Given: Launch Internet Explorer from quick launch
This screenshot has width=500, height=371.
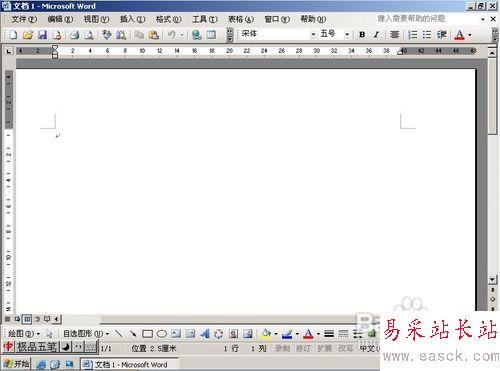Looking at the screenshot, I should point(41,364).
